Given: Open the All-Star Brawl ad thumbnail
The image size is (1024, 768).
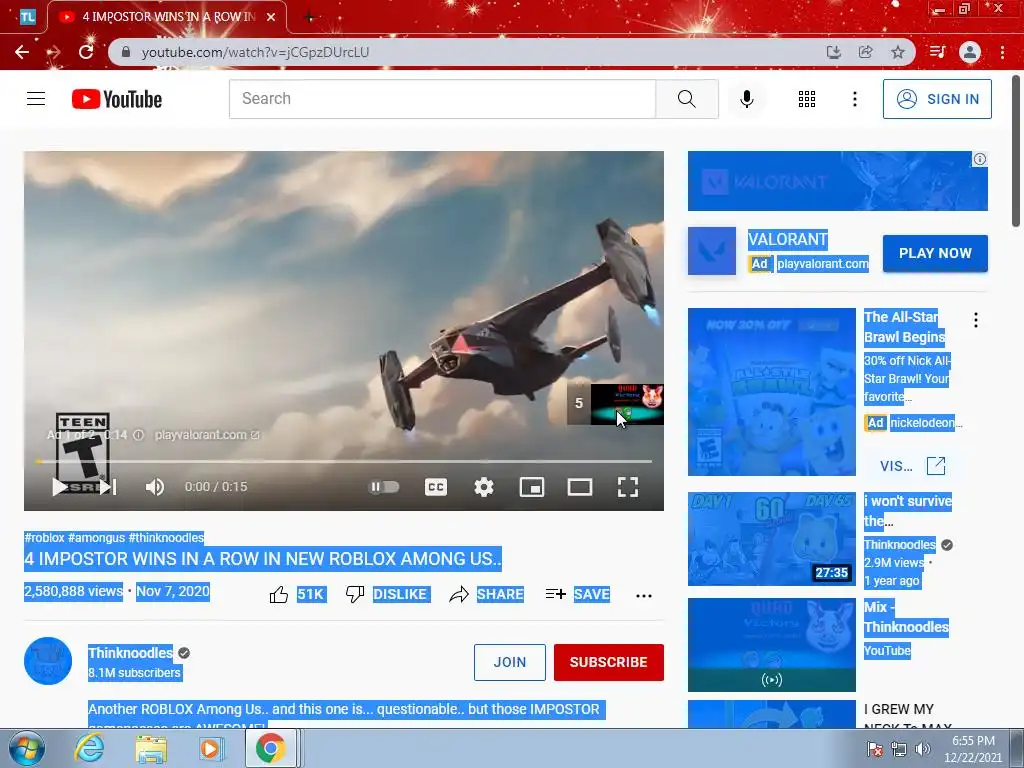Looking at the screenshot, I should (771, 392).
